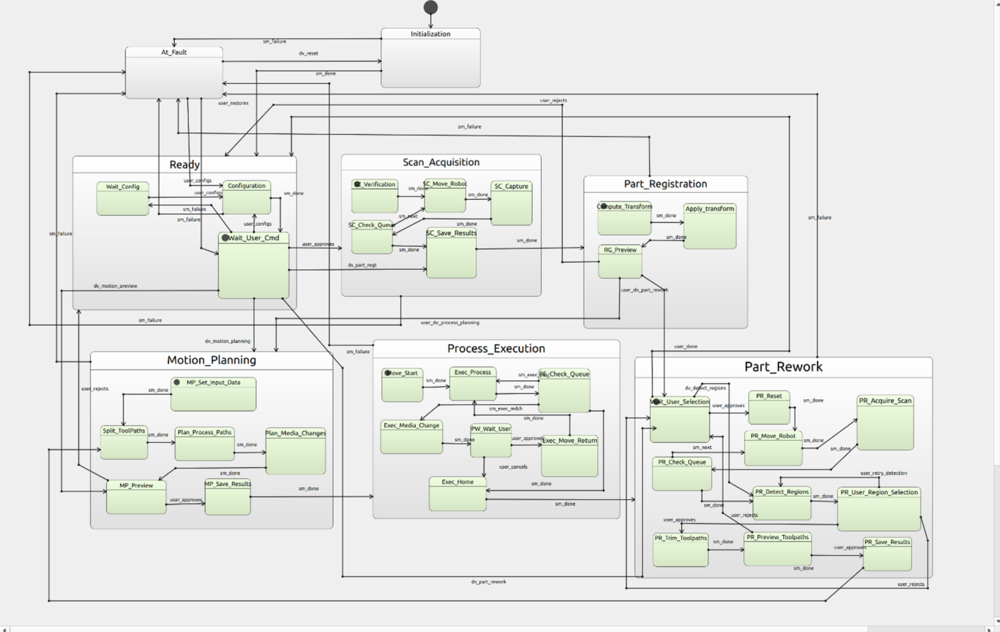Select the MP_Set_Input_Data state
1000x632 pixels.
pyautogui.click(x=213, y=394)
